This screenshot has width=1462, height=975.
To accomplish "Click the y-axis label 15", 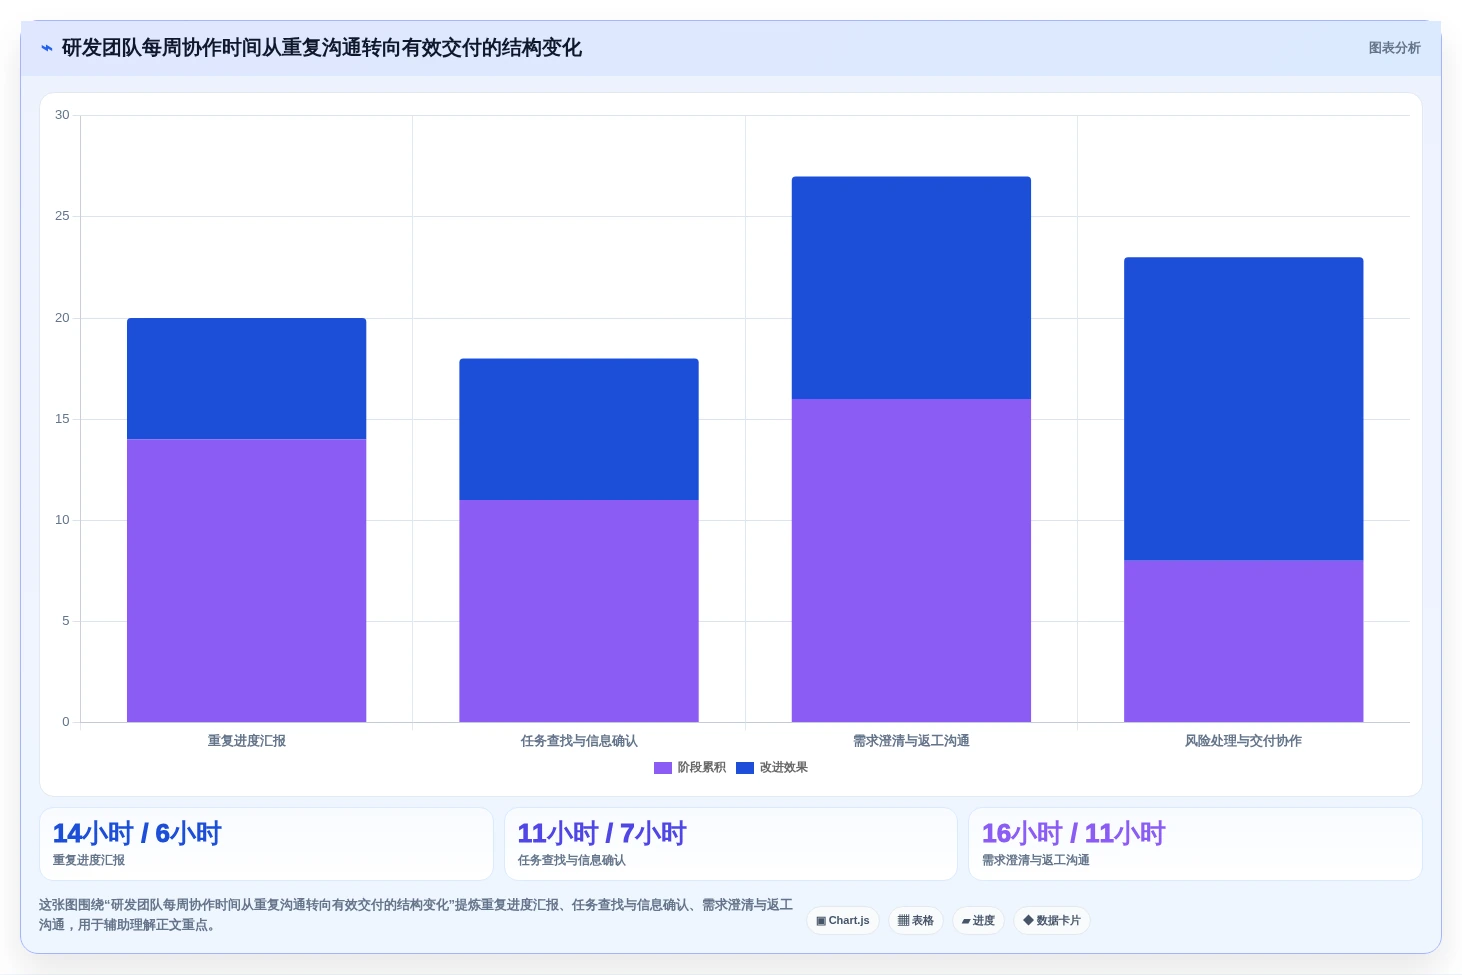I will tap(62, 419).
